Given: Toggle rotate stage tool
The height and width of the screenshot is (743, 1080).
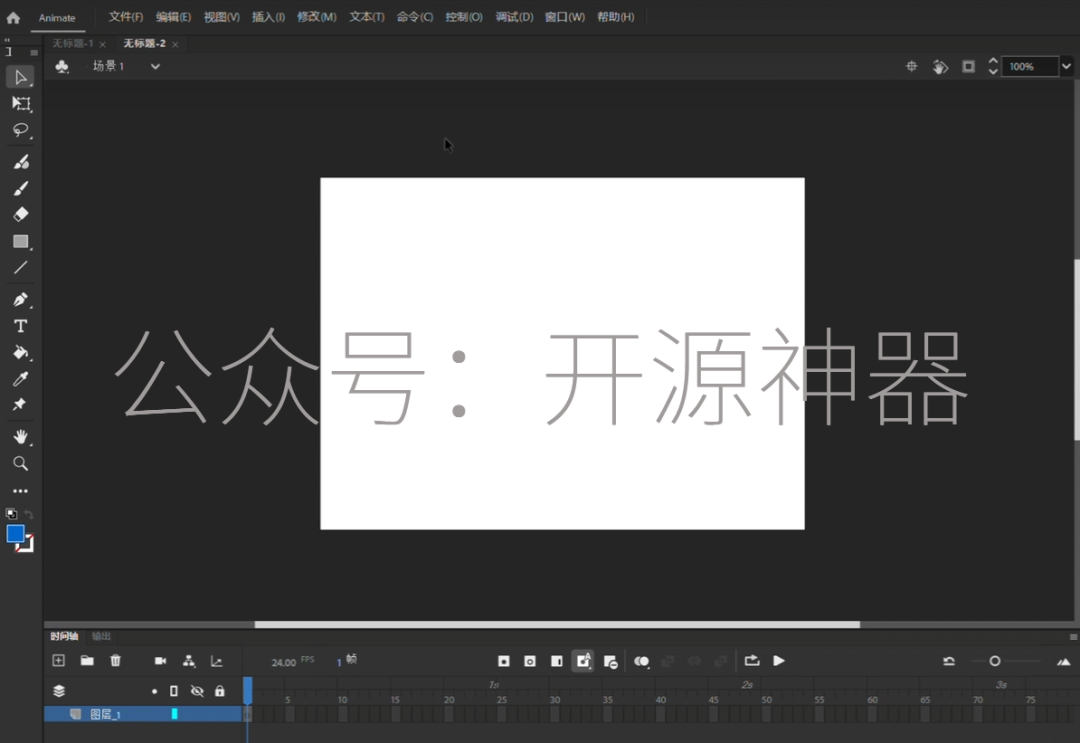Looking at the screenshot, I should point(940,67).
